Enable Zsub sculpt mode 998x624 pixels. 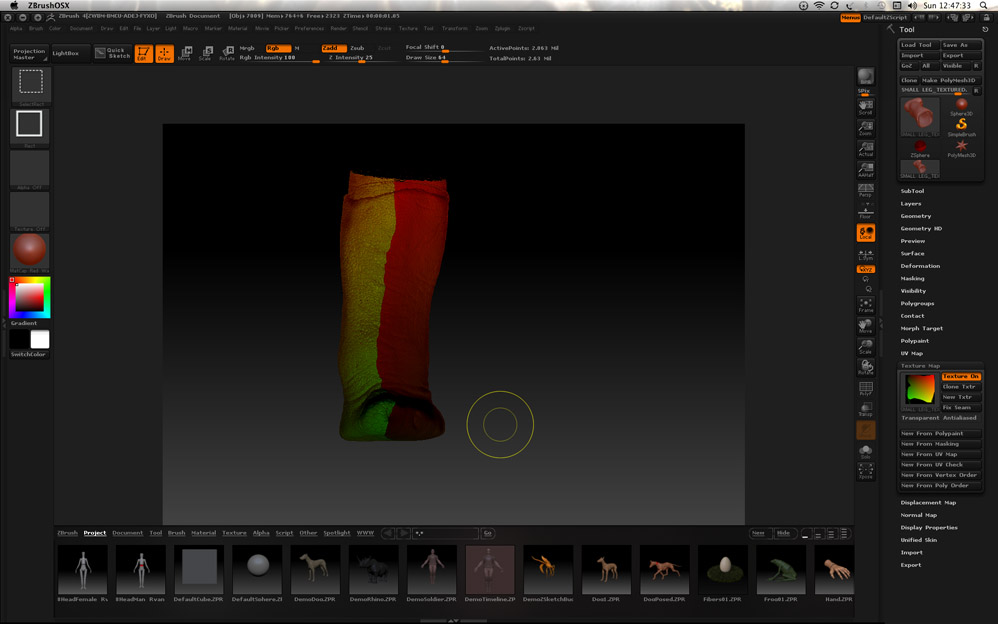358,48
